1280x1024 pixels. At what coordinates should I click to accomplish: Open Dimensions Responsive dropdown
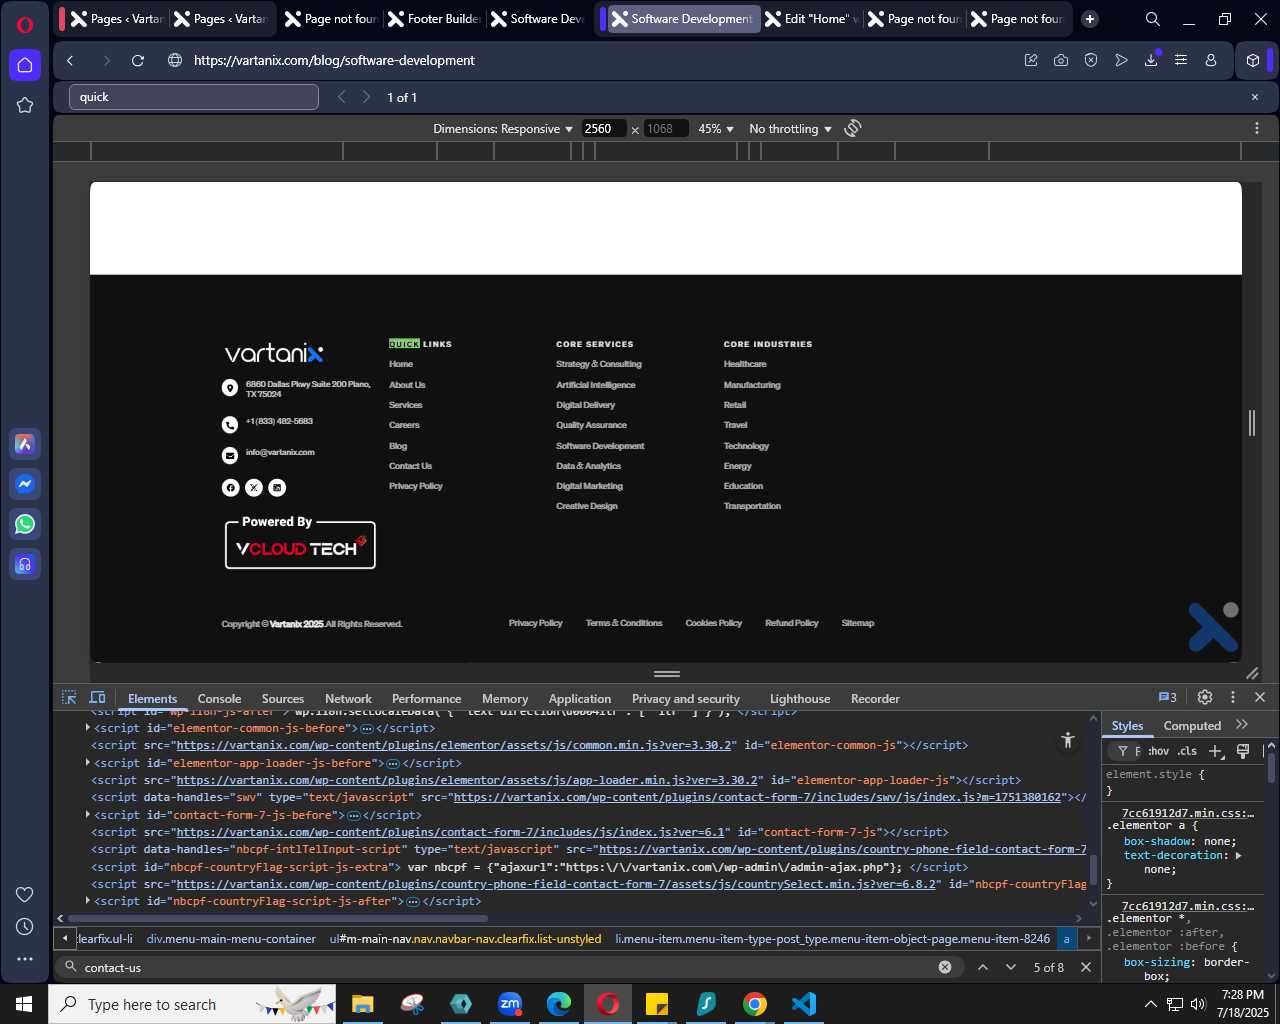pos(503,129)
